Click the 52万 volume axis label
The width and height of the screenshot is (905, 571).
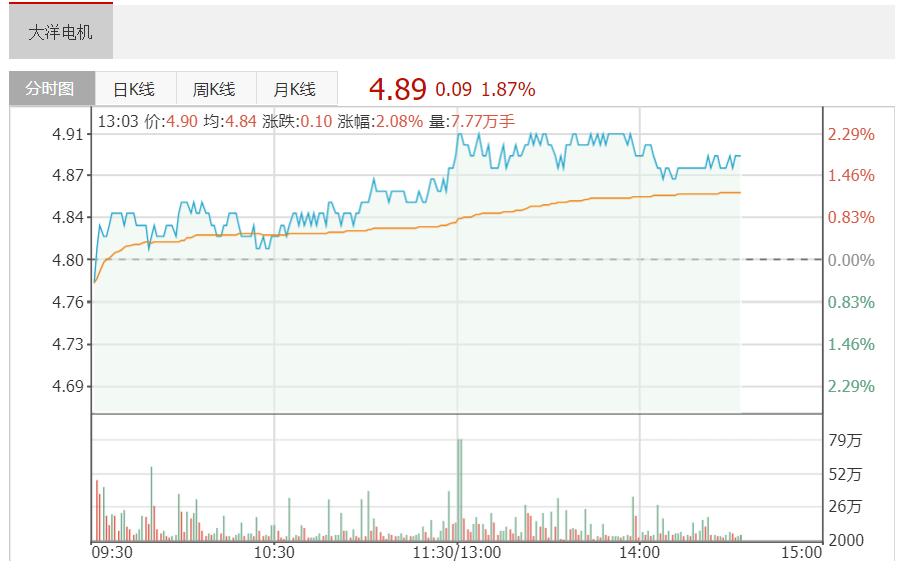click(x=845, y=475)
